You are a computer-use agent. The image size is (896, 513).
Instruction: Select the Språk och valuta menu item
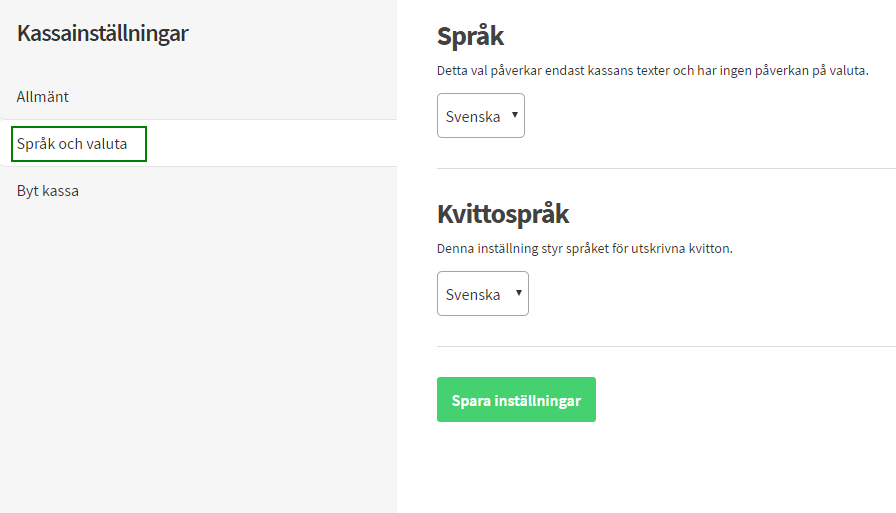(x=72, y=144)
